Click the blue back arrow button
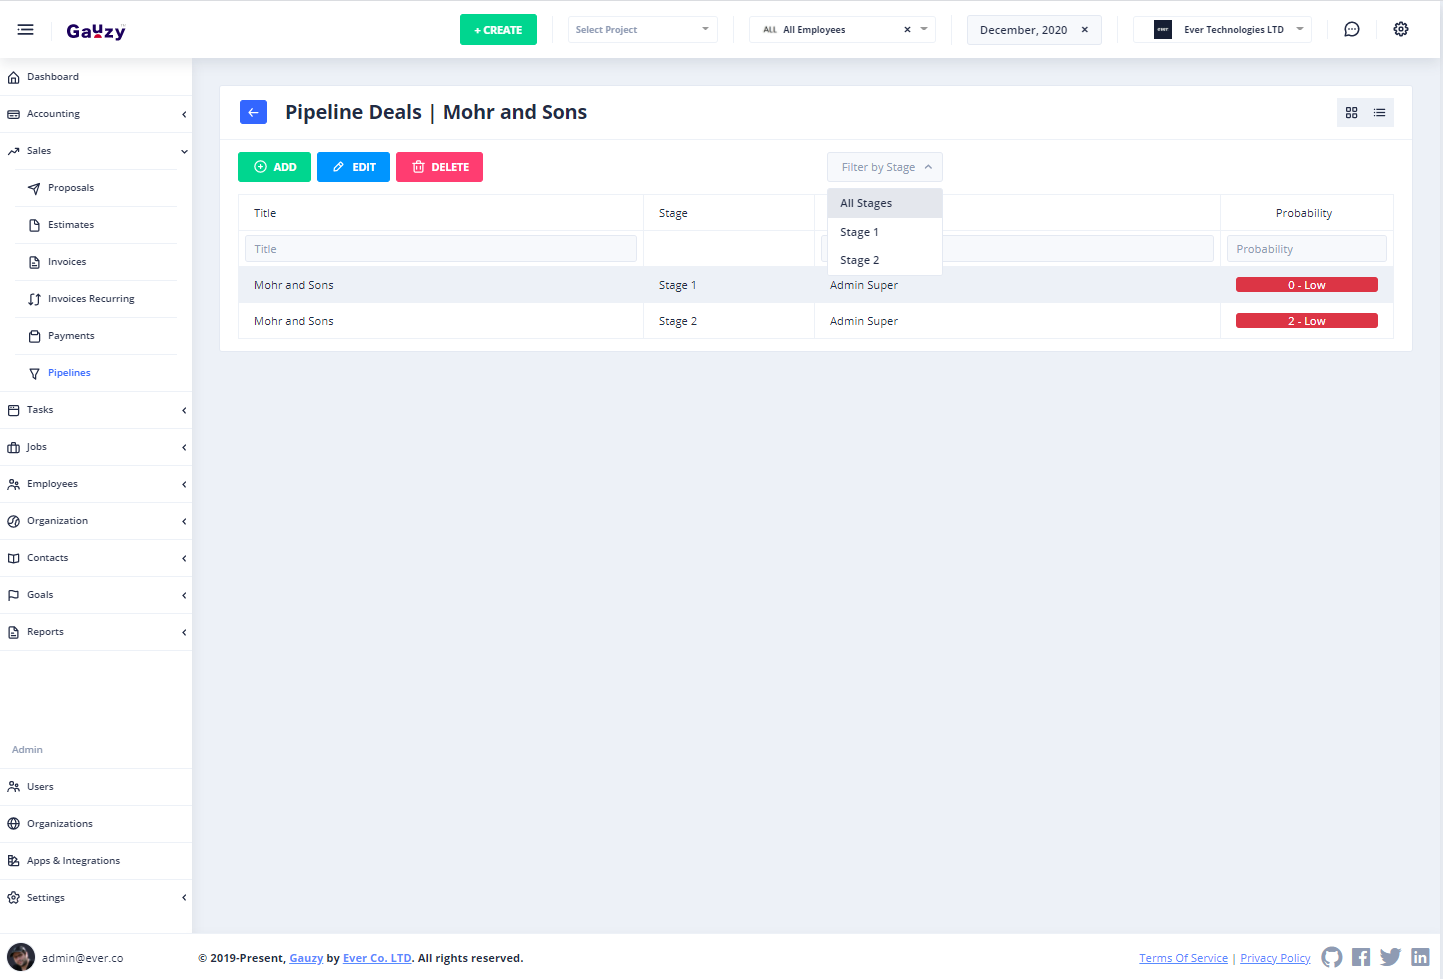Viewport: 1443px width, 979px height. coord(253,112)
